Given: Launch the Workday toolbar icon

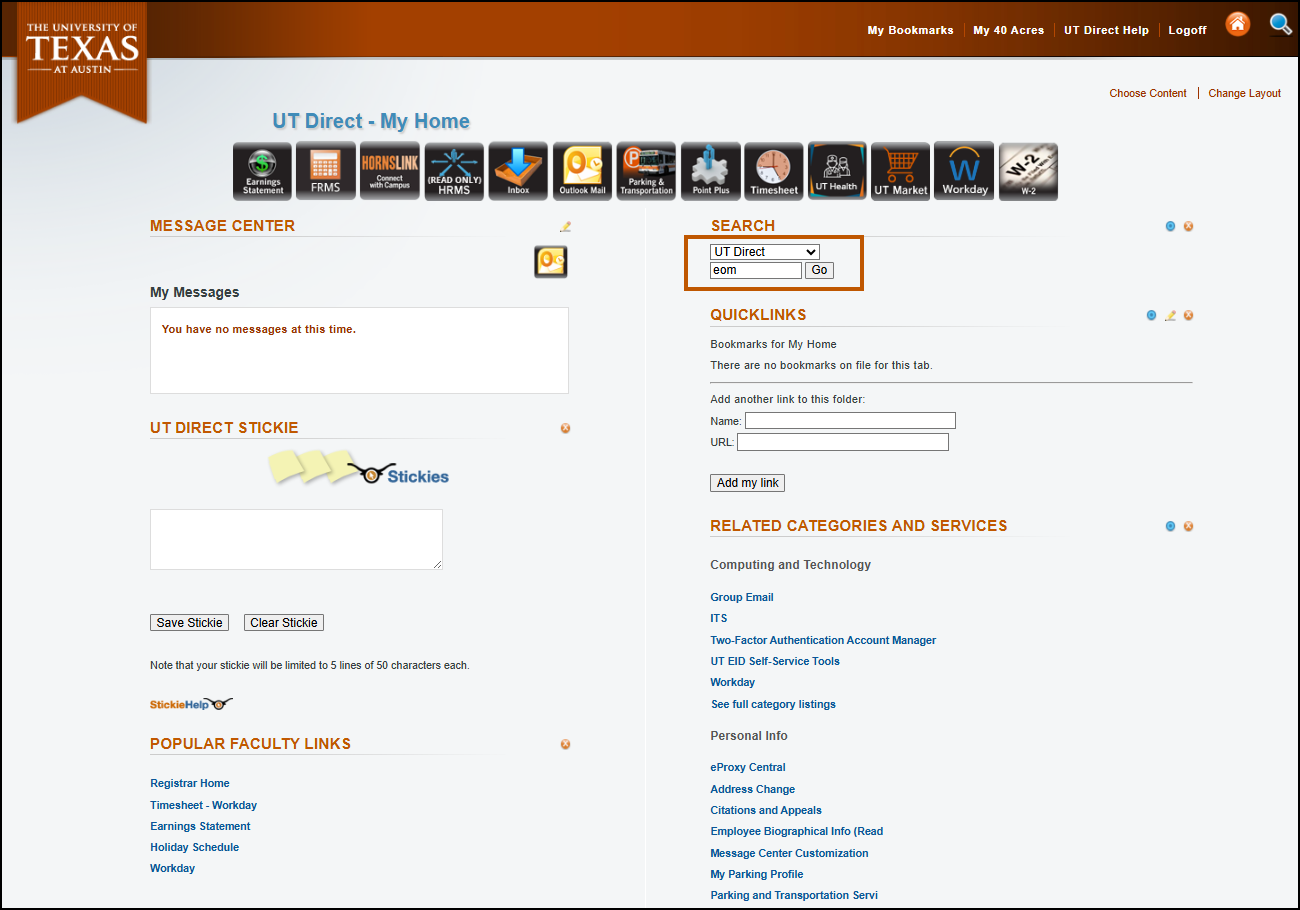Looking at the screenshot, I should 964,171.
